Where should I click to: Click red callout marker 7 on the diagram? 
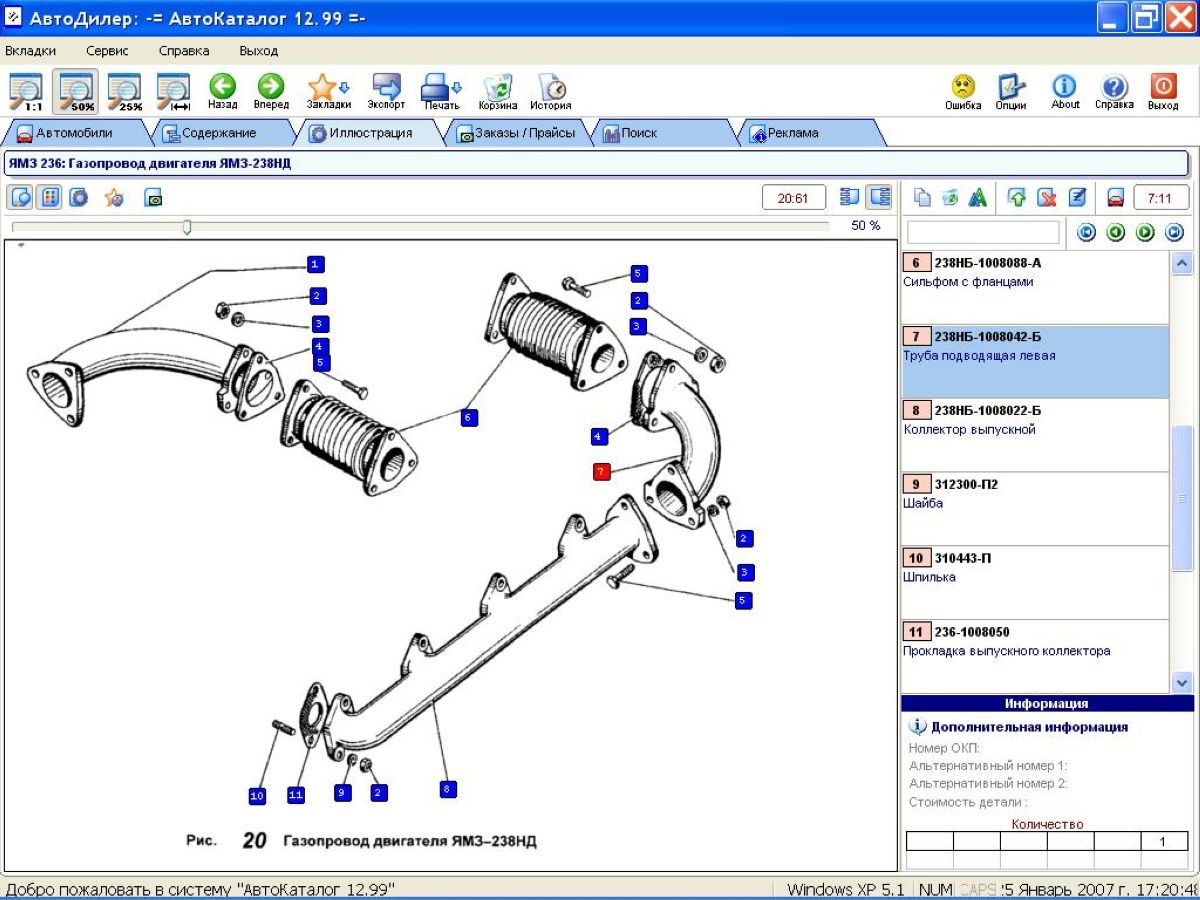click(x=601, y=471)
